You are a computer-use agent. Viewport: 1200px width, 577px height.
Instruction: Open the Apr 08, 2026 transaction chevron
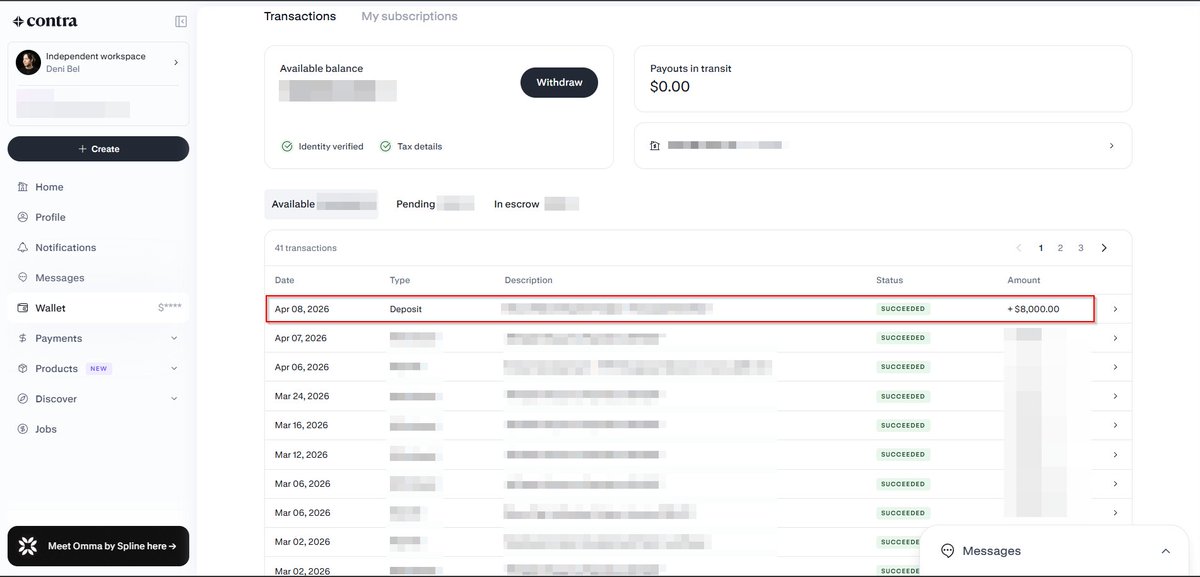tap(1115, 309)
